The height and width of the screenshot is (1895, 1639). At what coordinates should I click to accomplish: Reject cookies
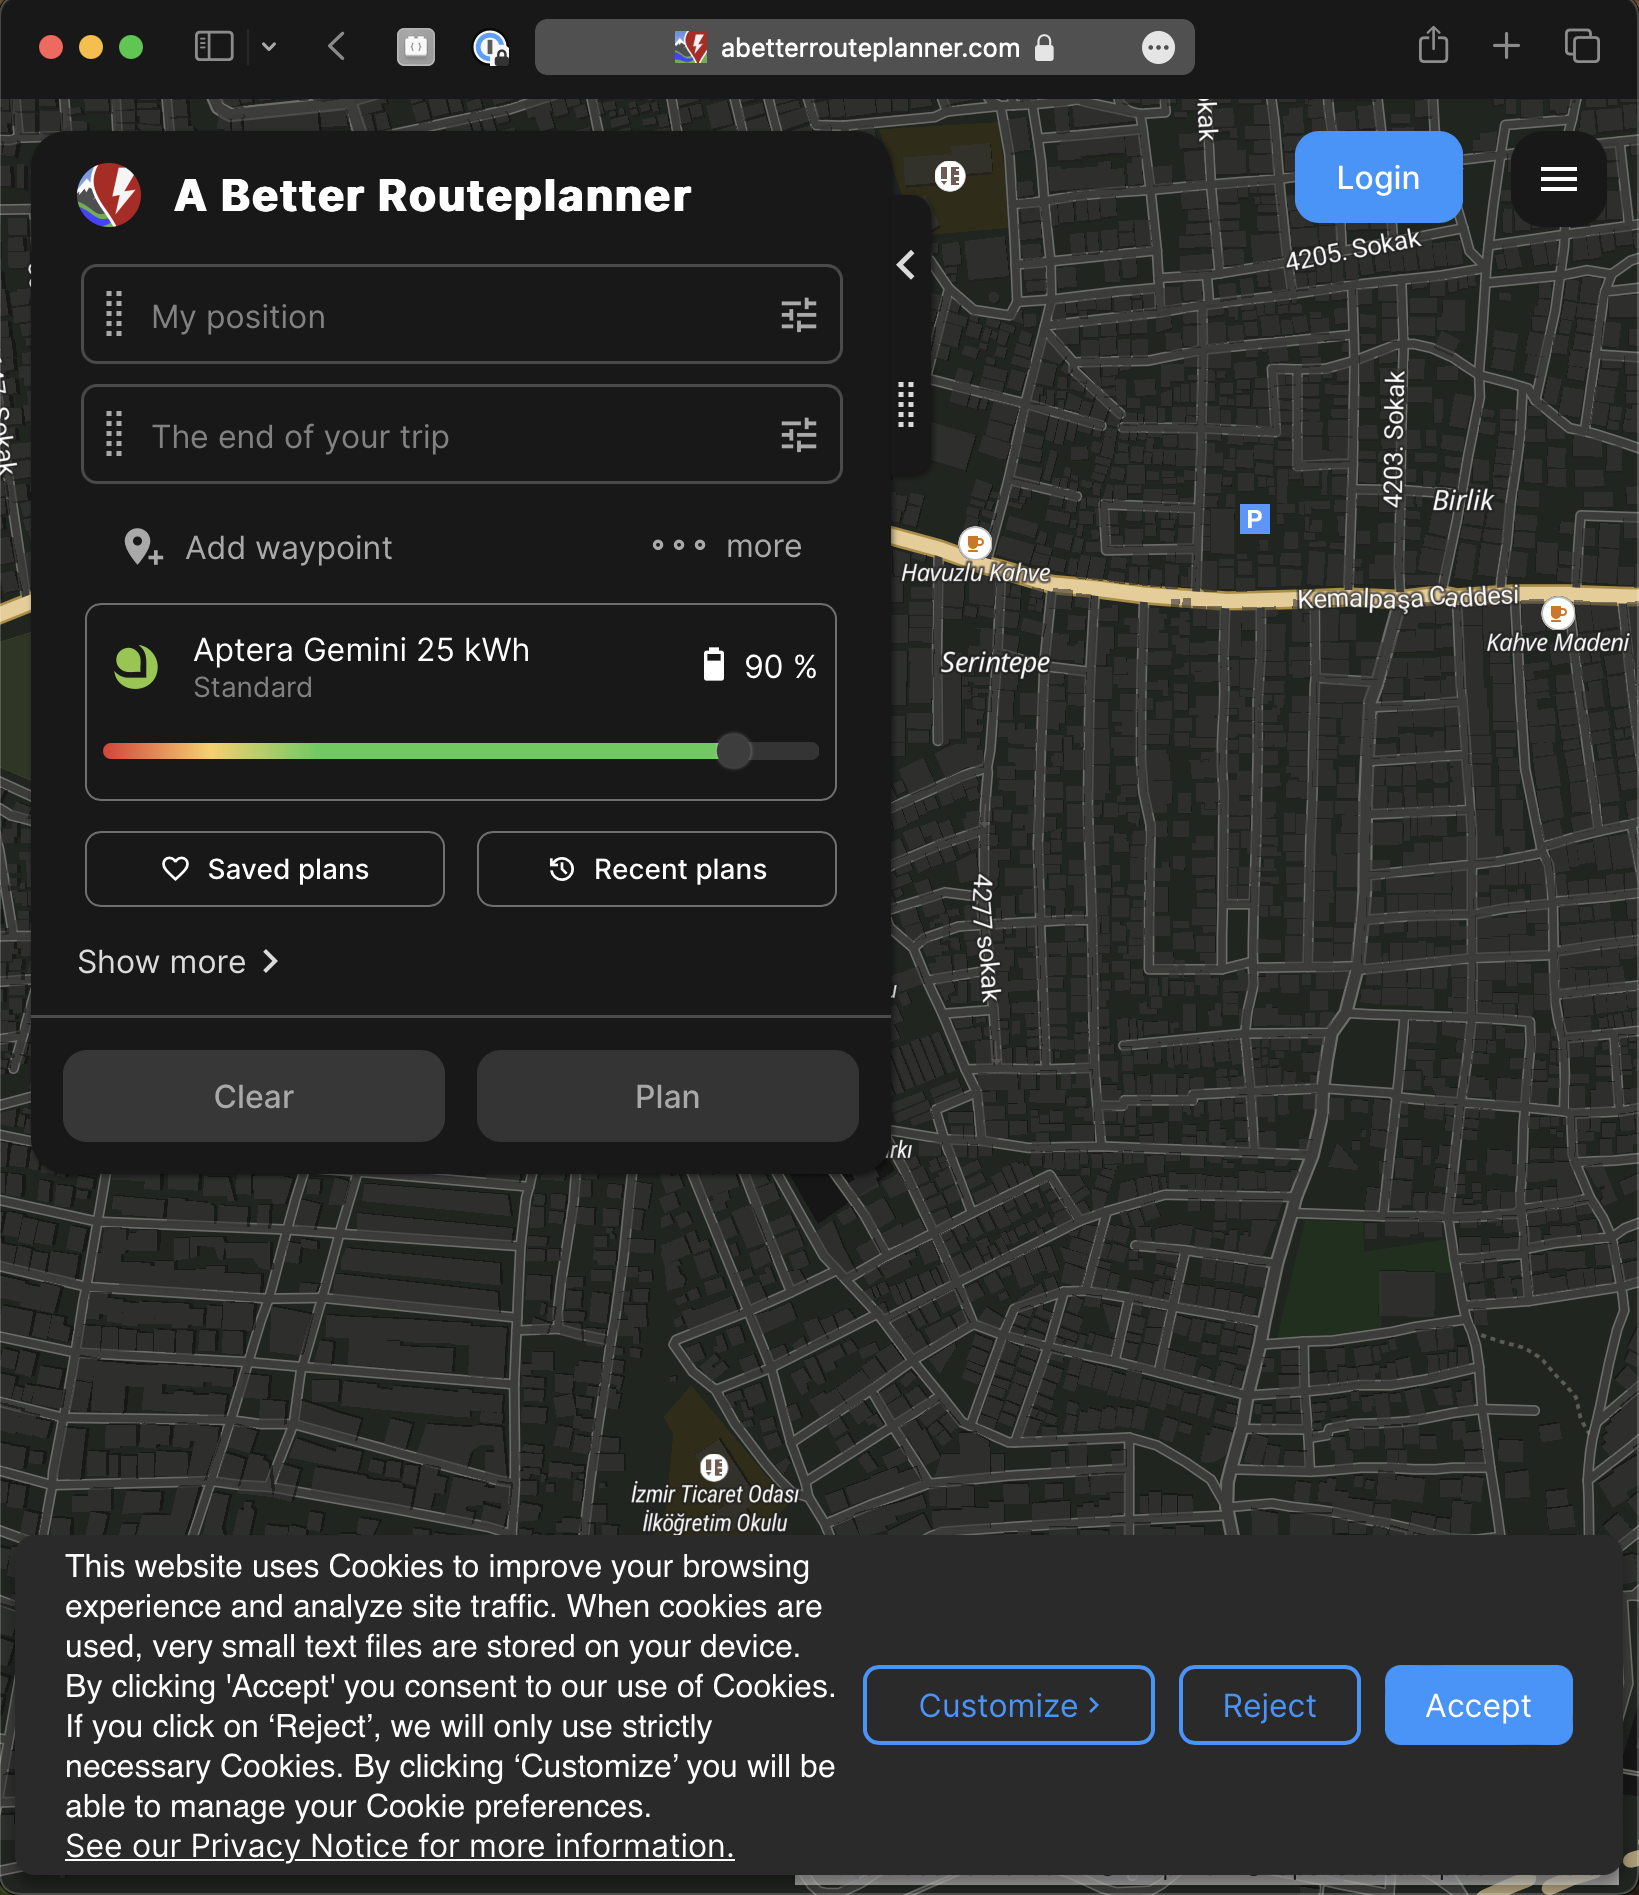coord(1270,1705)
